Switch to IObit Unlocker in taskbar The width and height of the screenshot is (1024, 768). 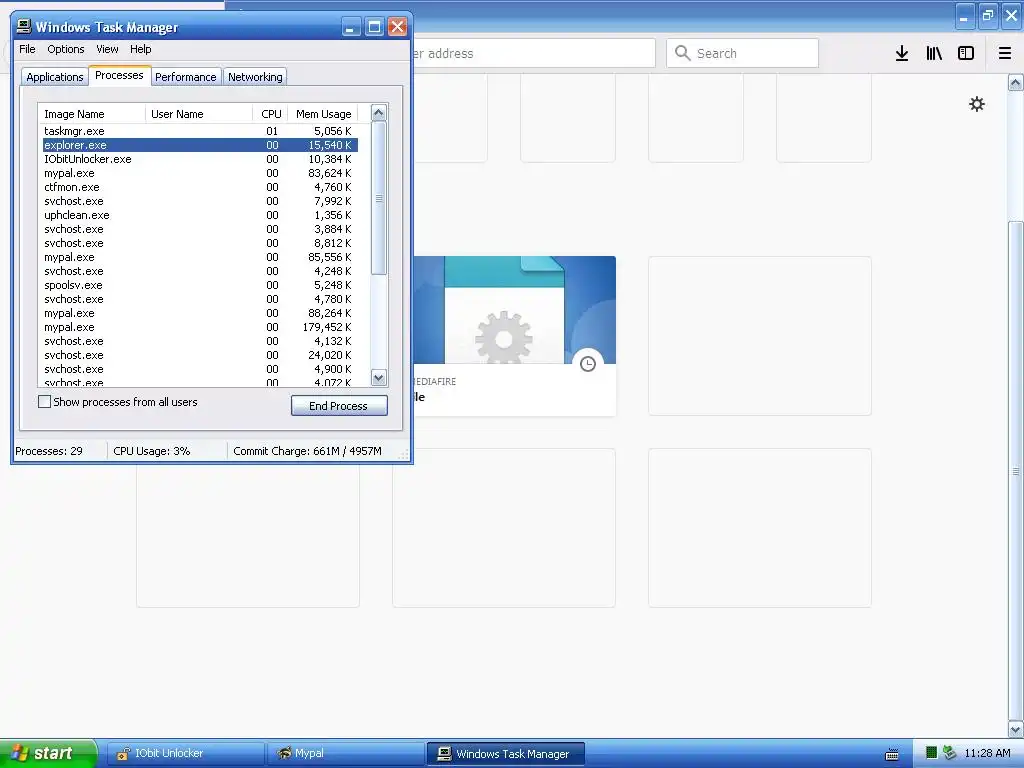click(x=185, y=754)
